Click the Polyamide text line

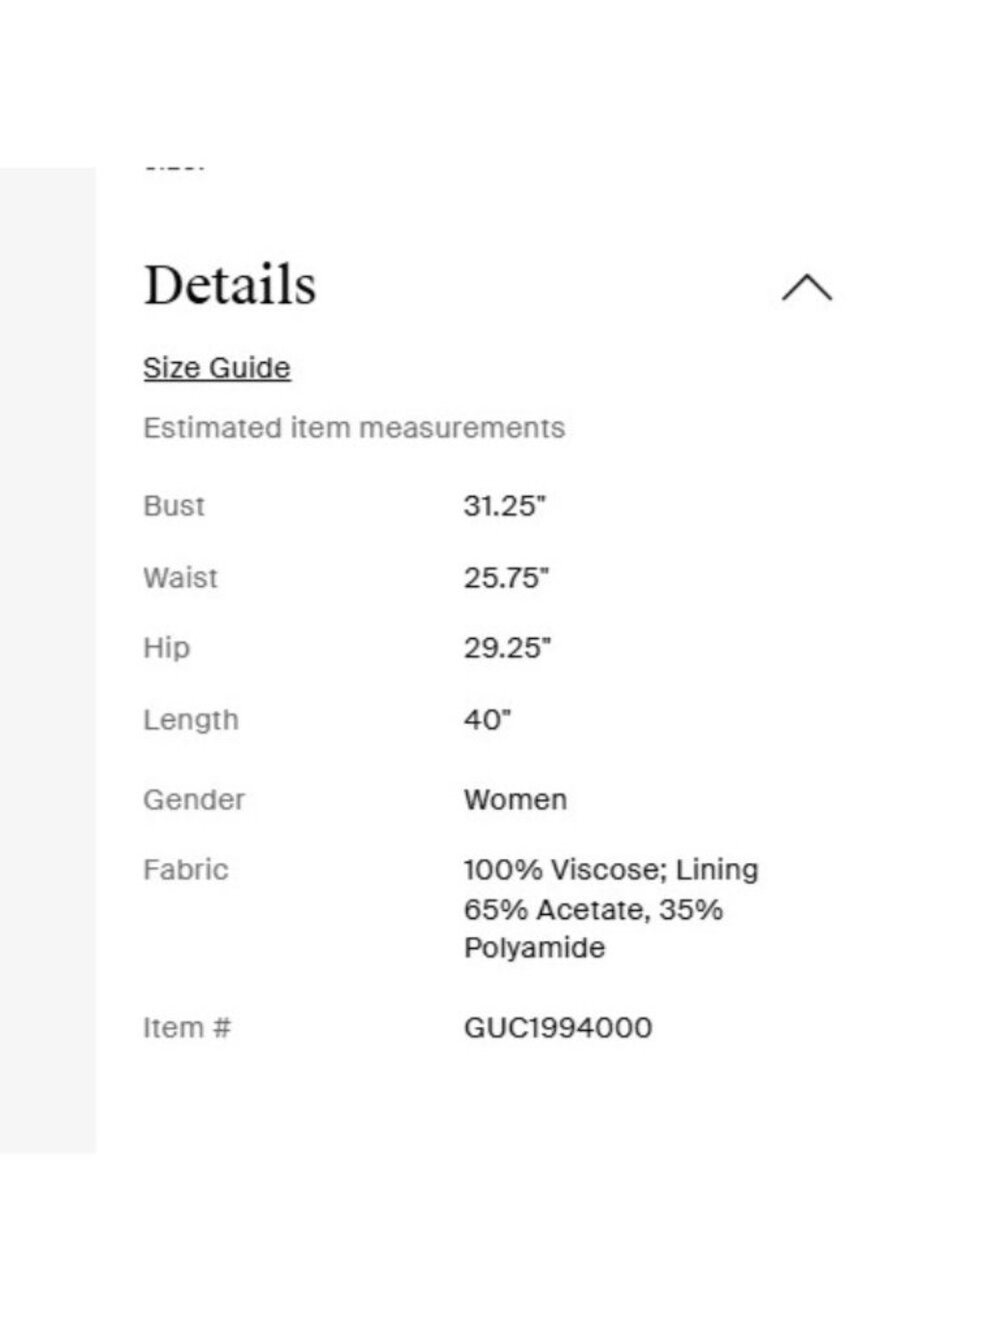[534, 948]
